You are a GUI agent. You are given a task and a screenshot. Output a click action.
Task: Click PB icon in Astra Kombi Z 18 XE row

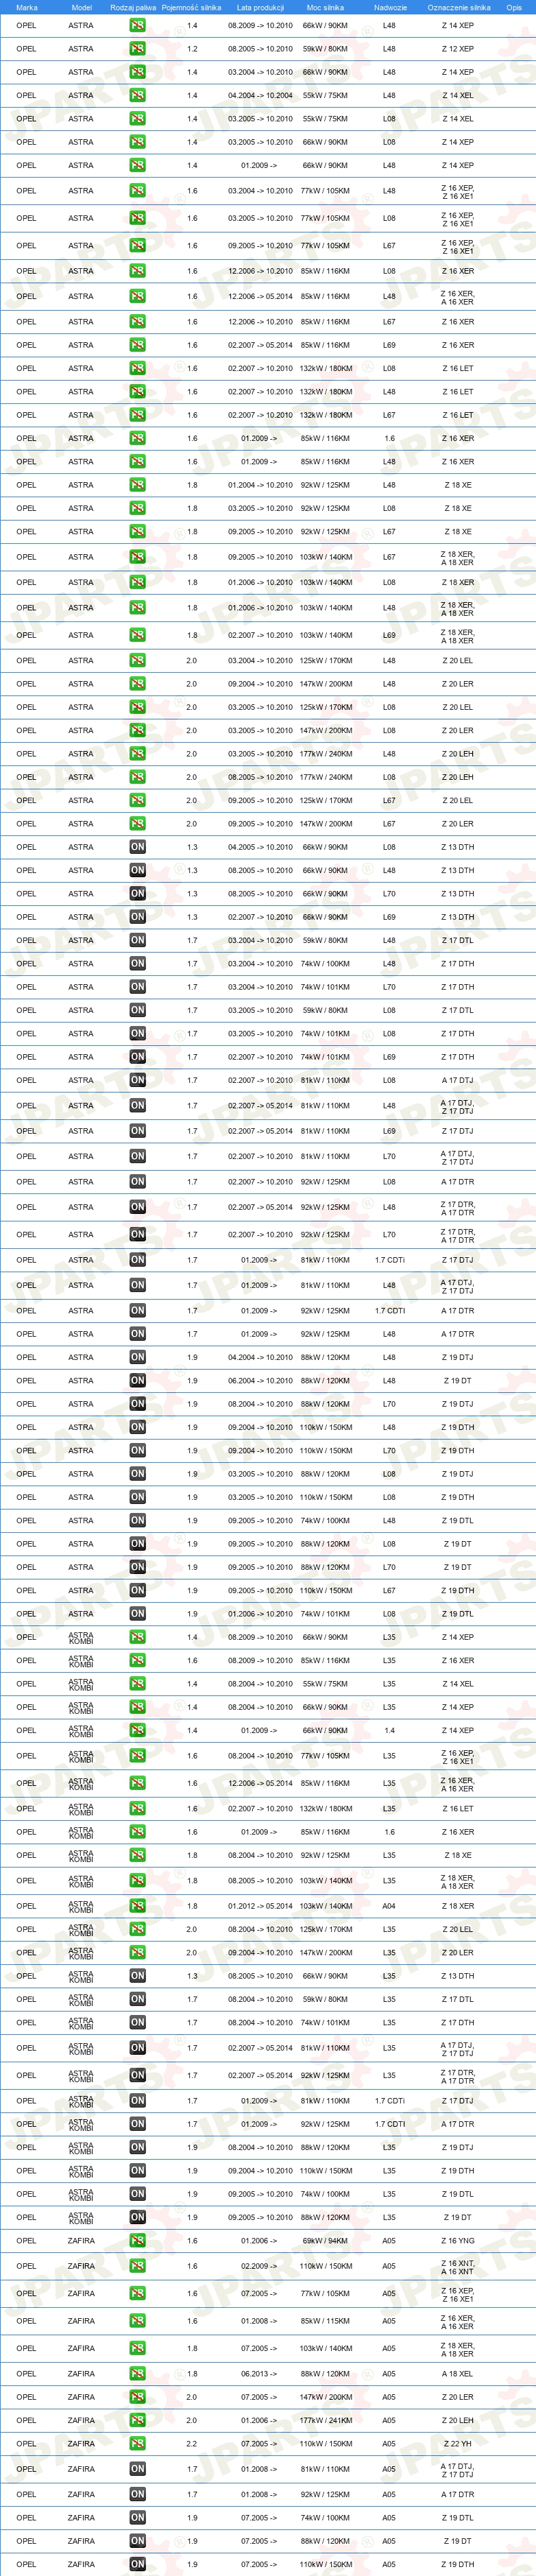[x=137, y=1855]
